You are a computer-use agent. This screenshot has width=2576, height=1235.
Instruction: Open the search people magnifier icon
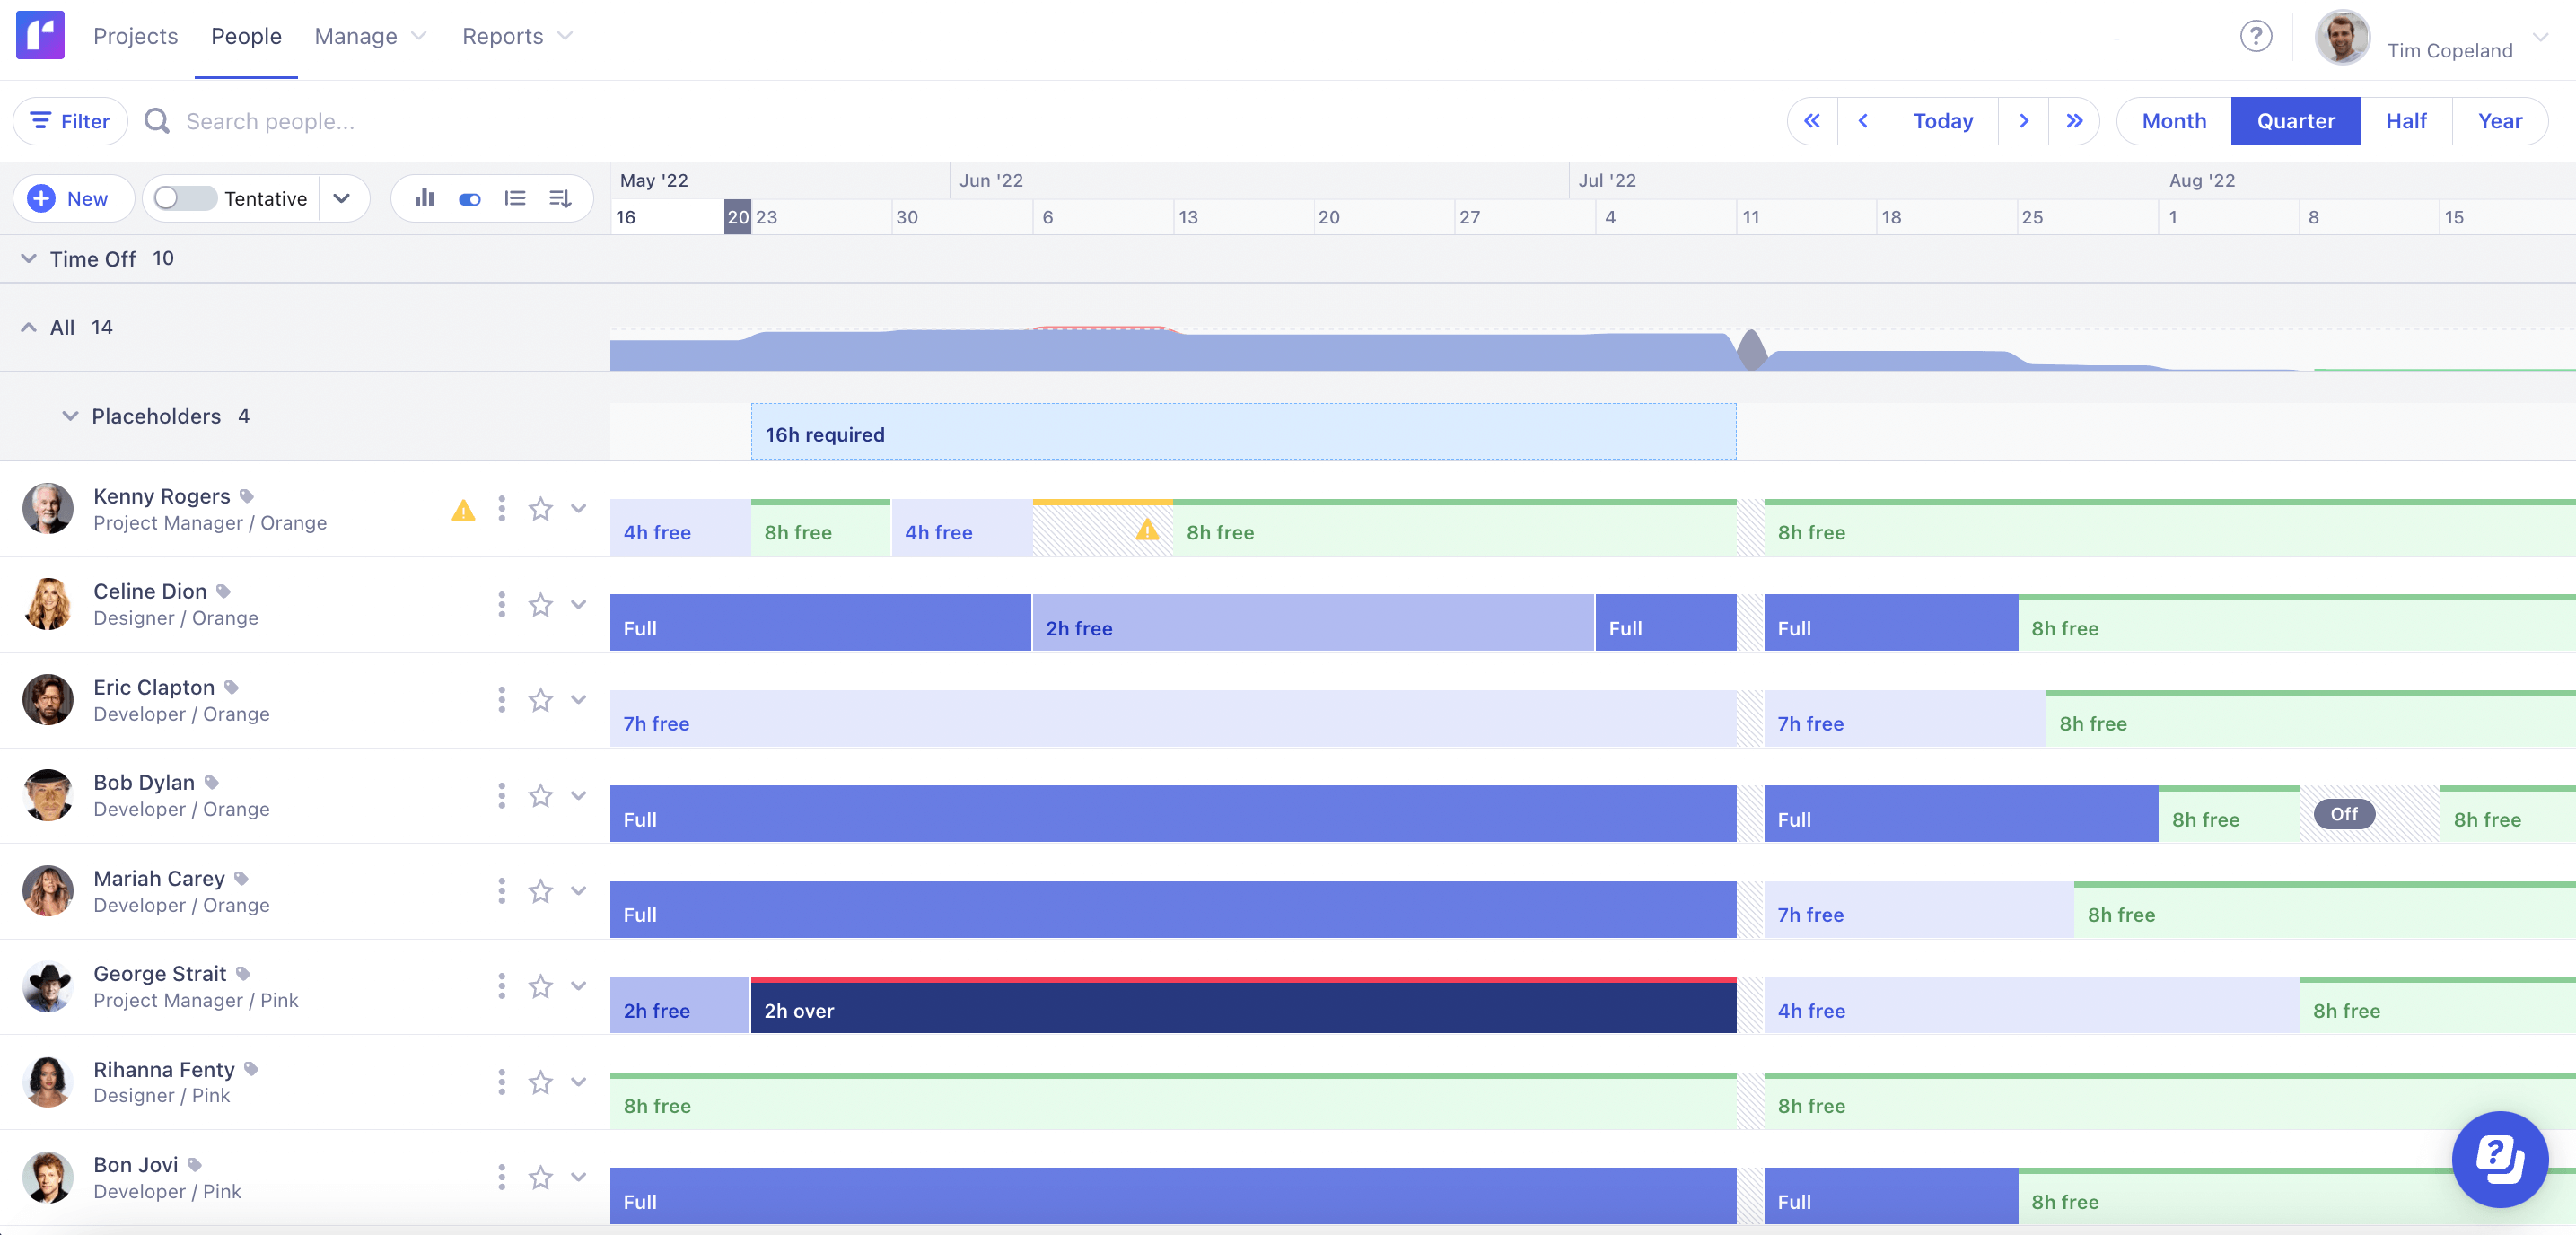[x=156, y=120]
